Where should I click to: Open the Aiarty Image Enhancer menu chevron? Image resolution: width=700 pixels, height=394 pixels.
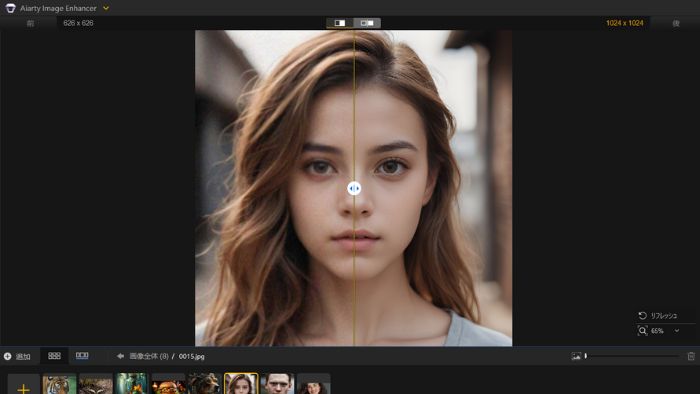click(106, 8)
